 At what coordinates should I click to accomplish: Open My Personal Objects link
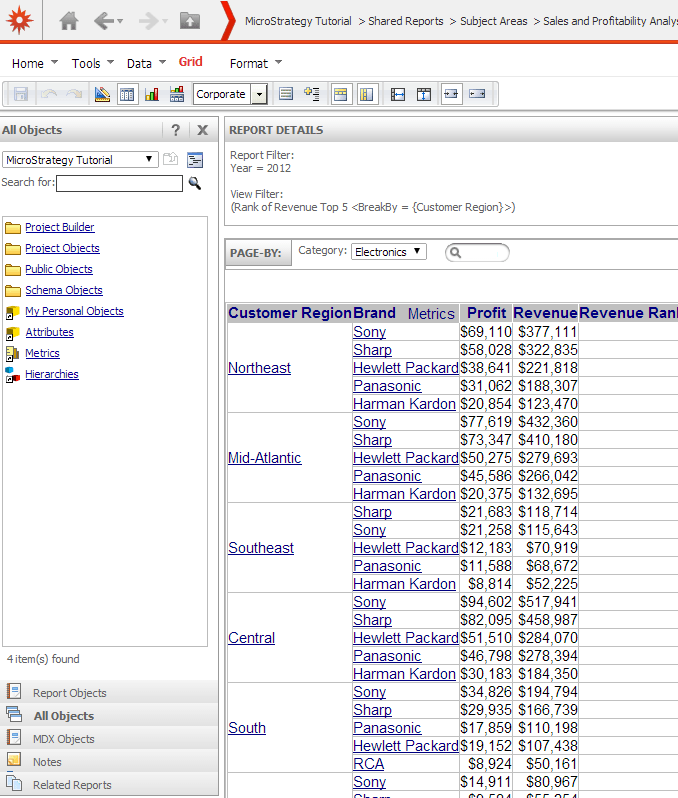(x=74, y=311)
